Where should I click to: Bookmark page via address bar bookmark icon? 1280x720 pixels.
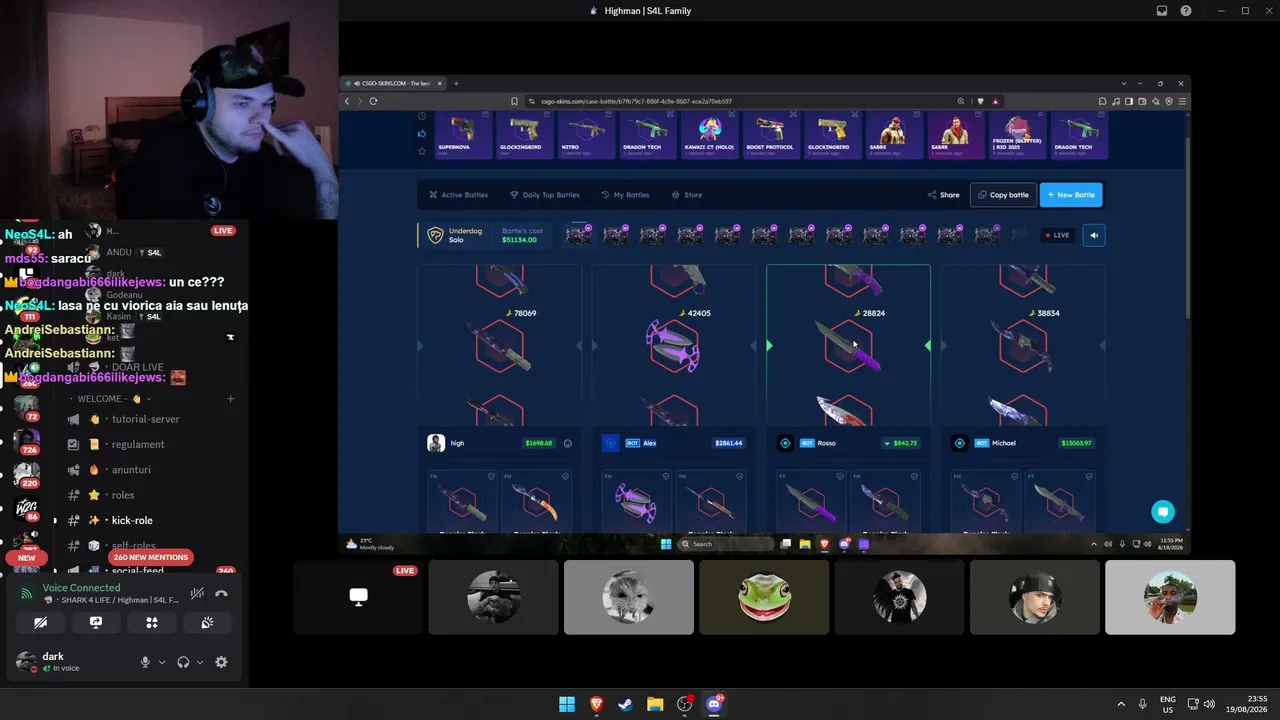[515, 101]
